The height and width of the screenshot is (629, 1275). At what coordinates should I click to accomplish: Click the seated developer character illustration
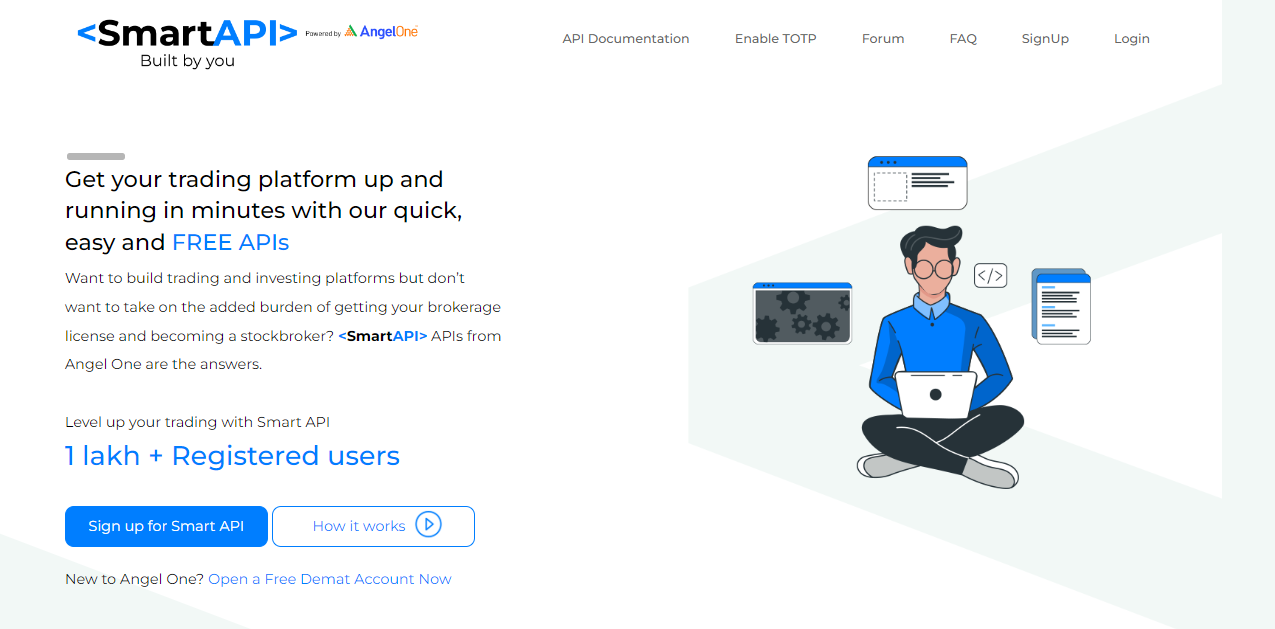pyautogui.click(x=938, y=357)
